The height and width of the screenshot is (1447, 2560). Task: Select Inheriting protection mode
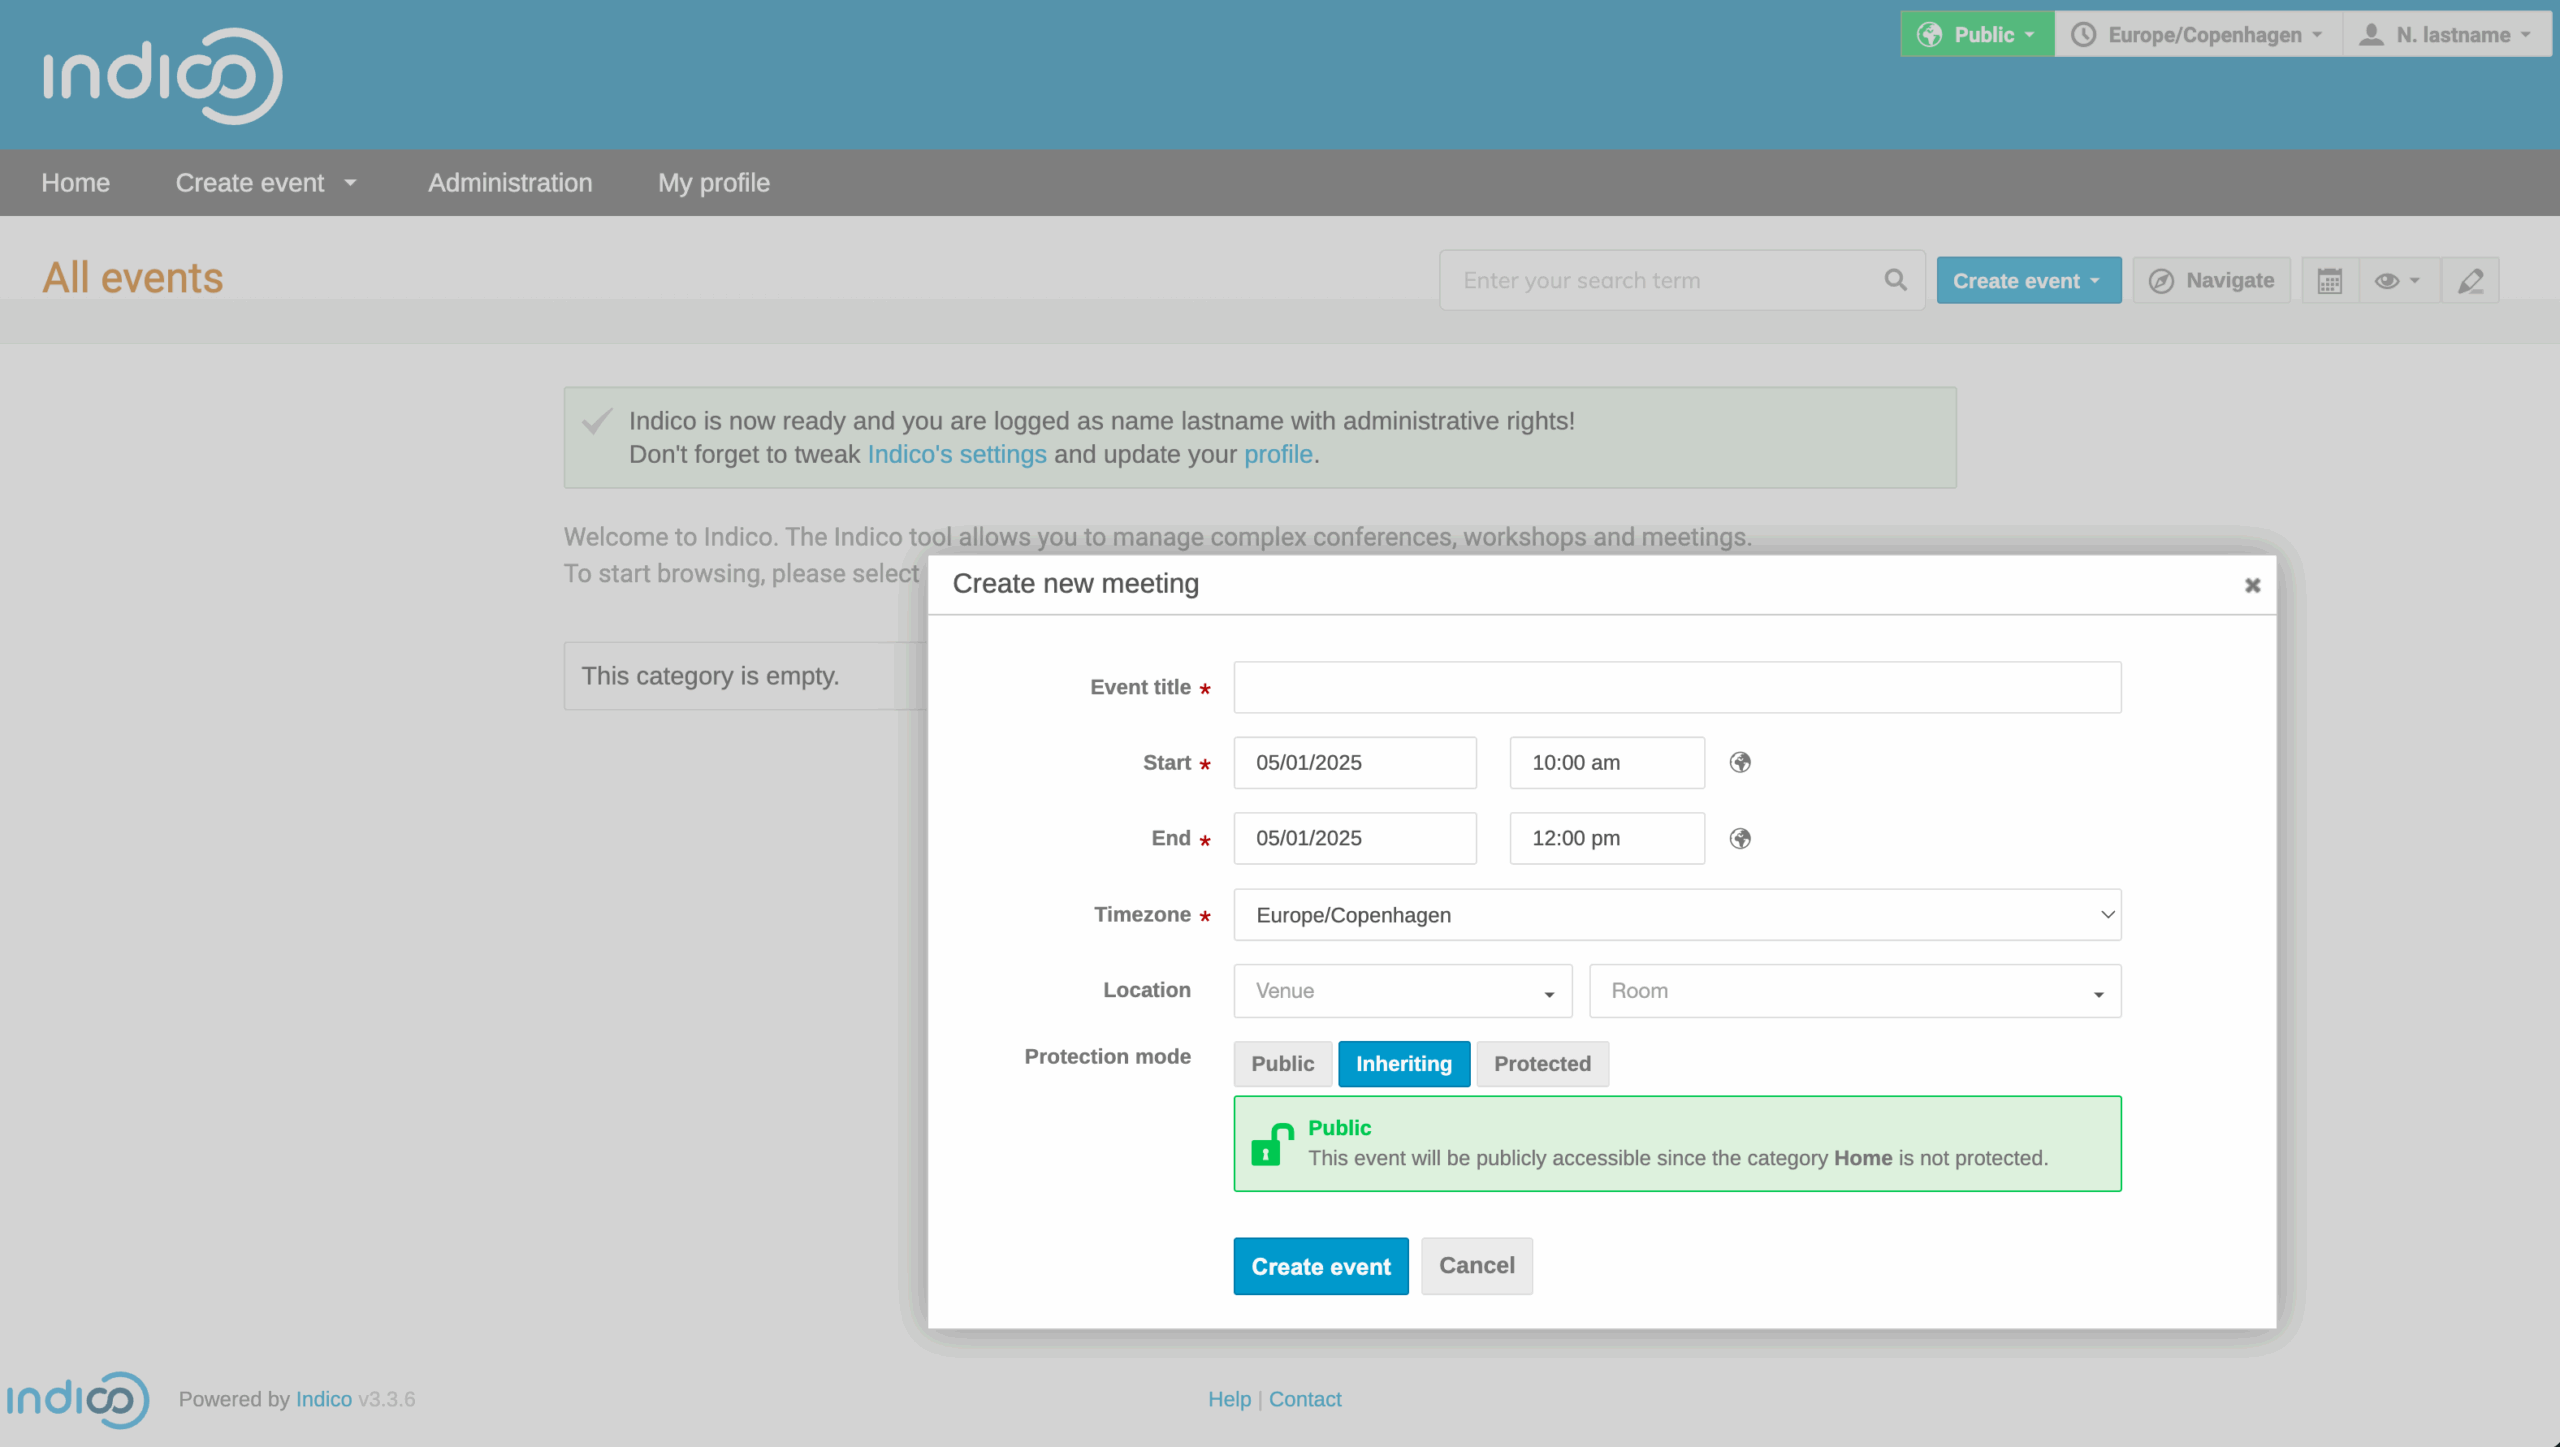click(1403, 1064)
